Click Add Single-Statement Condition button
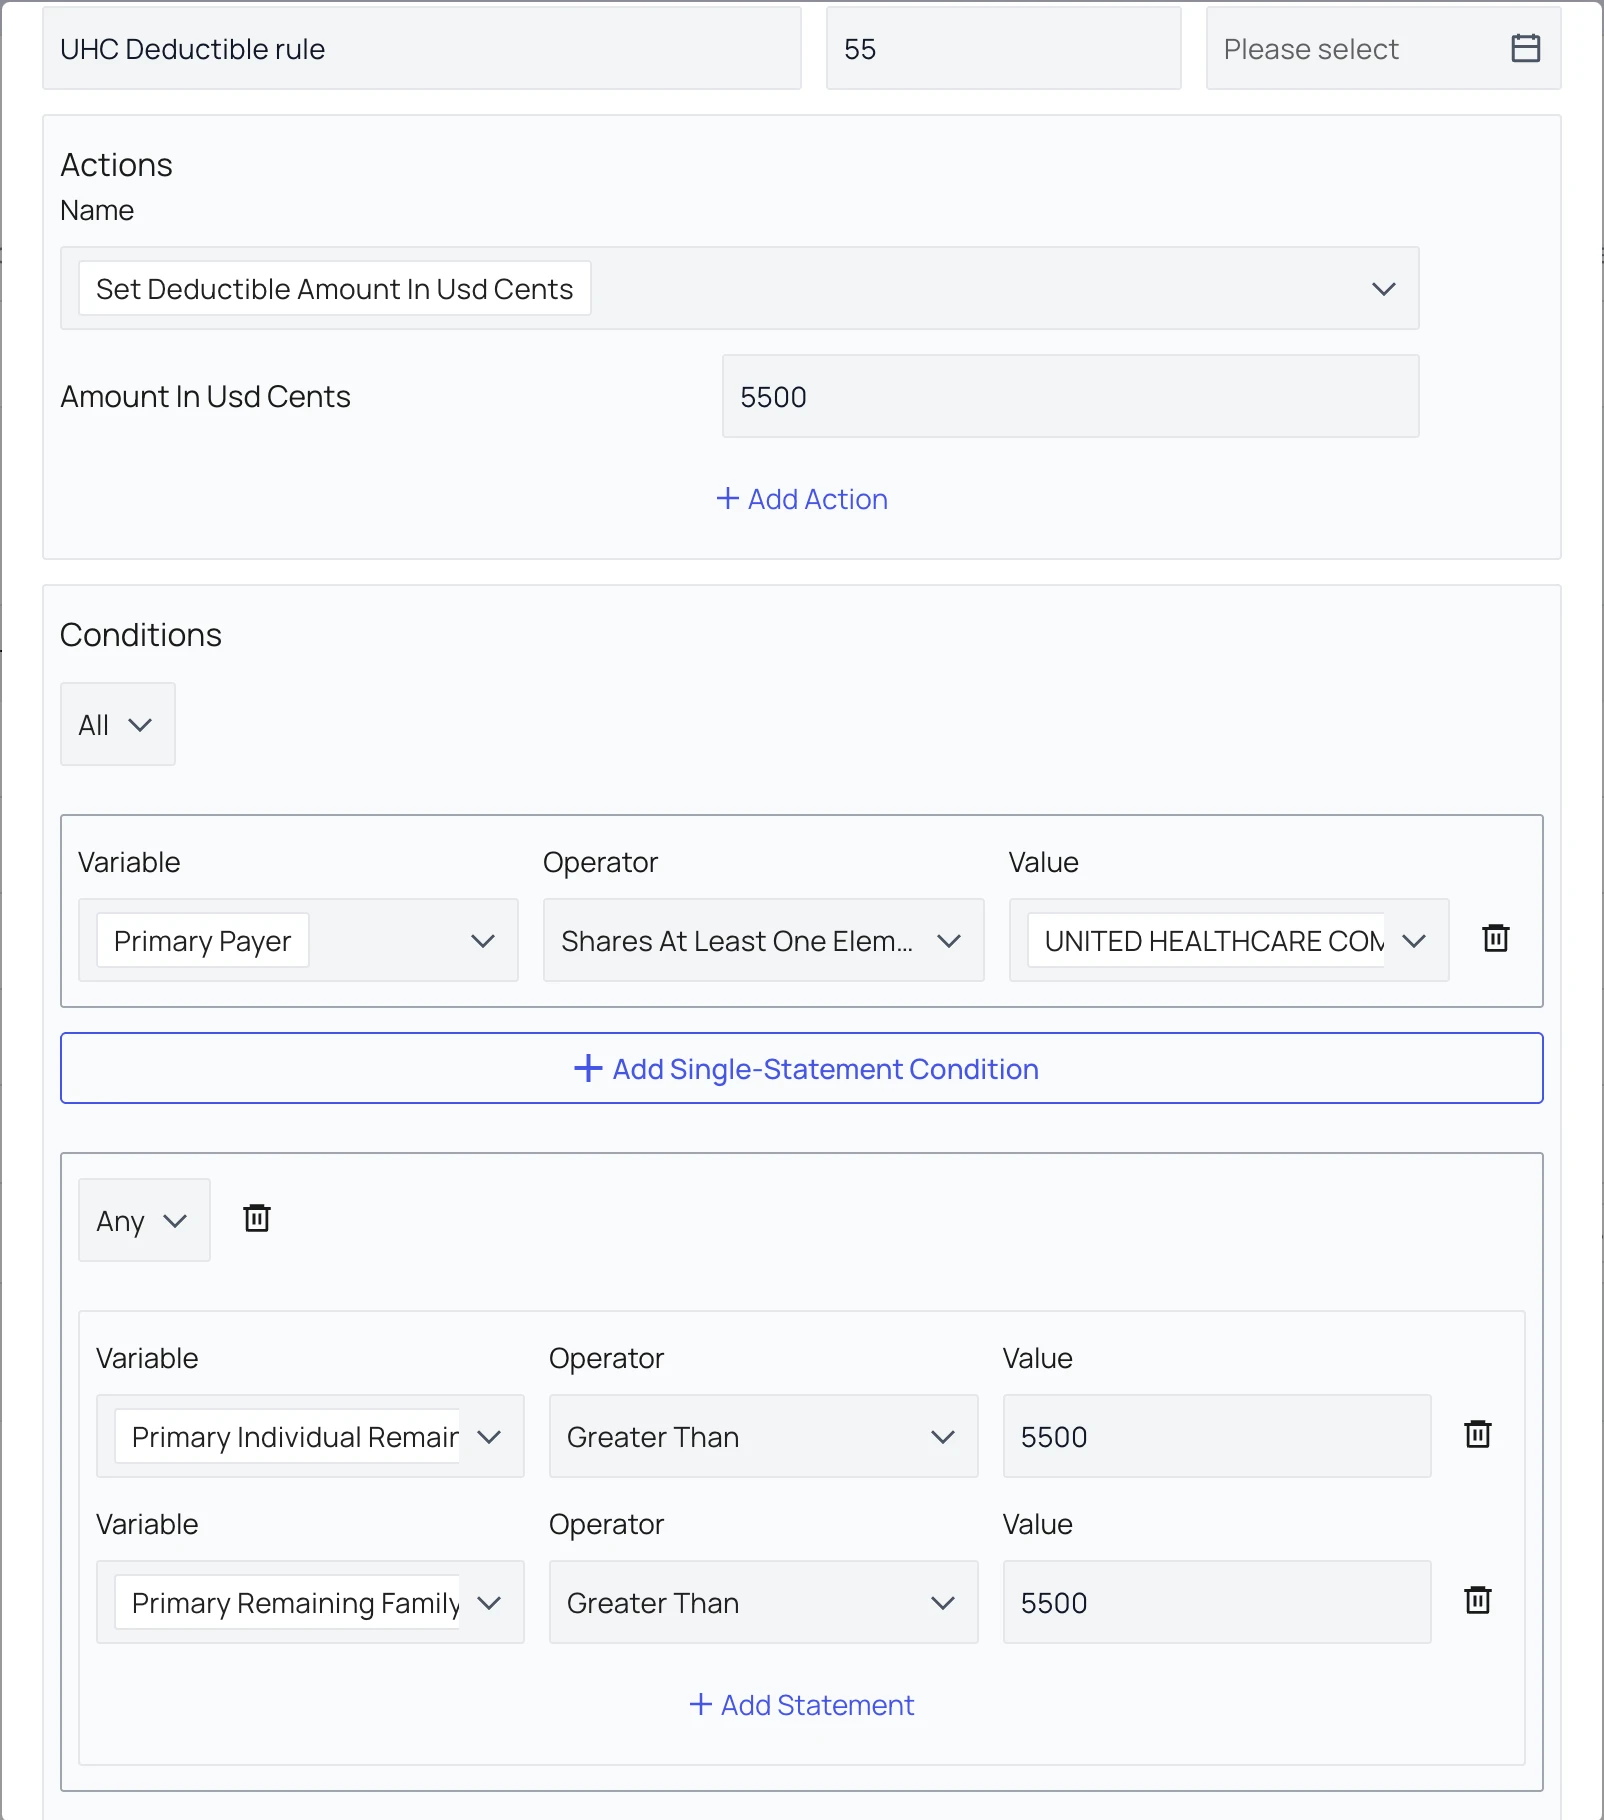Screen dimensions: 1604x1820 [x=802, y=1068]
